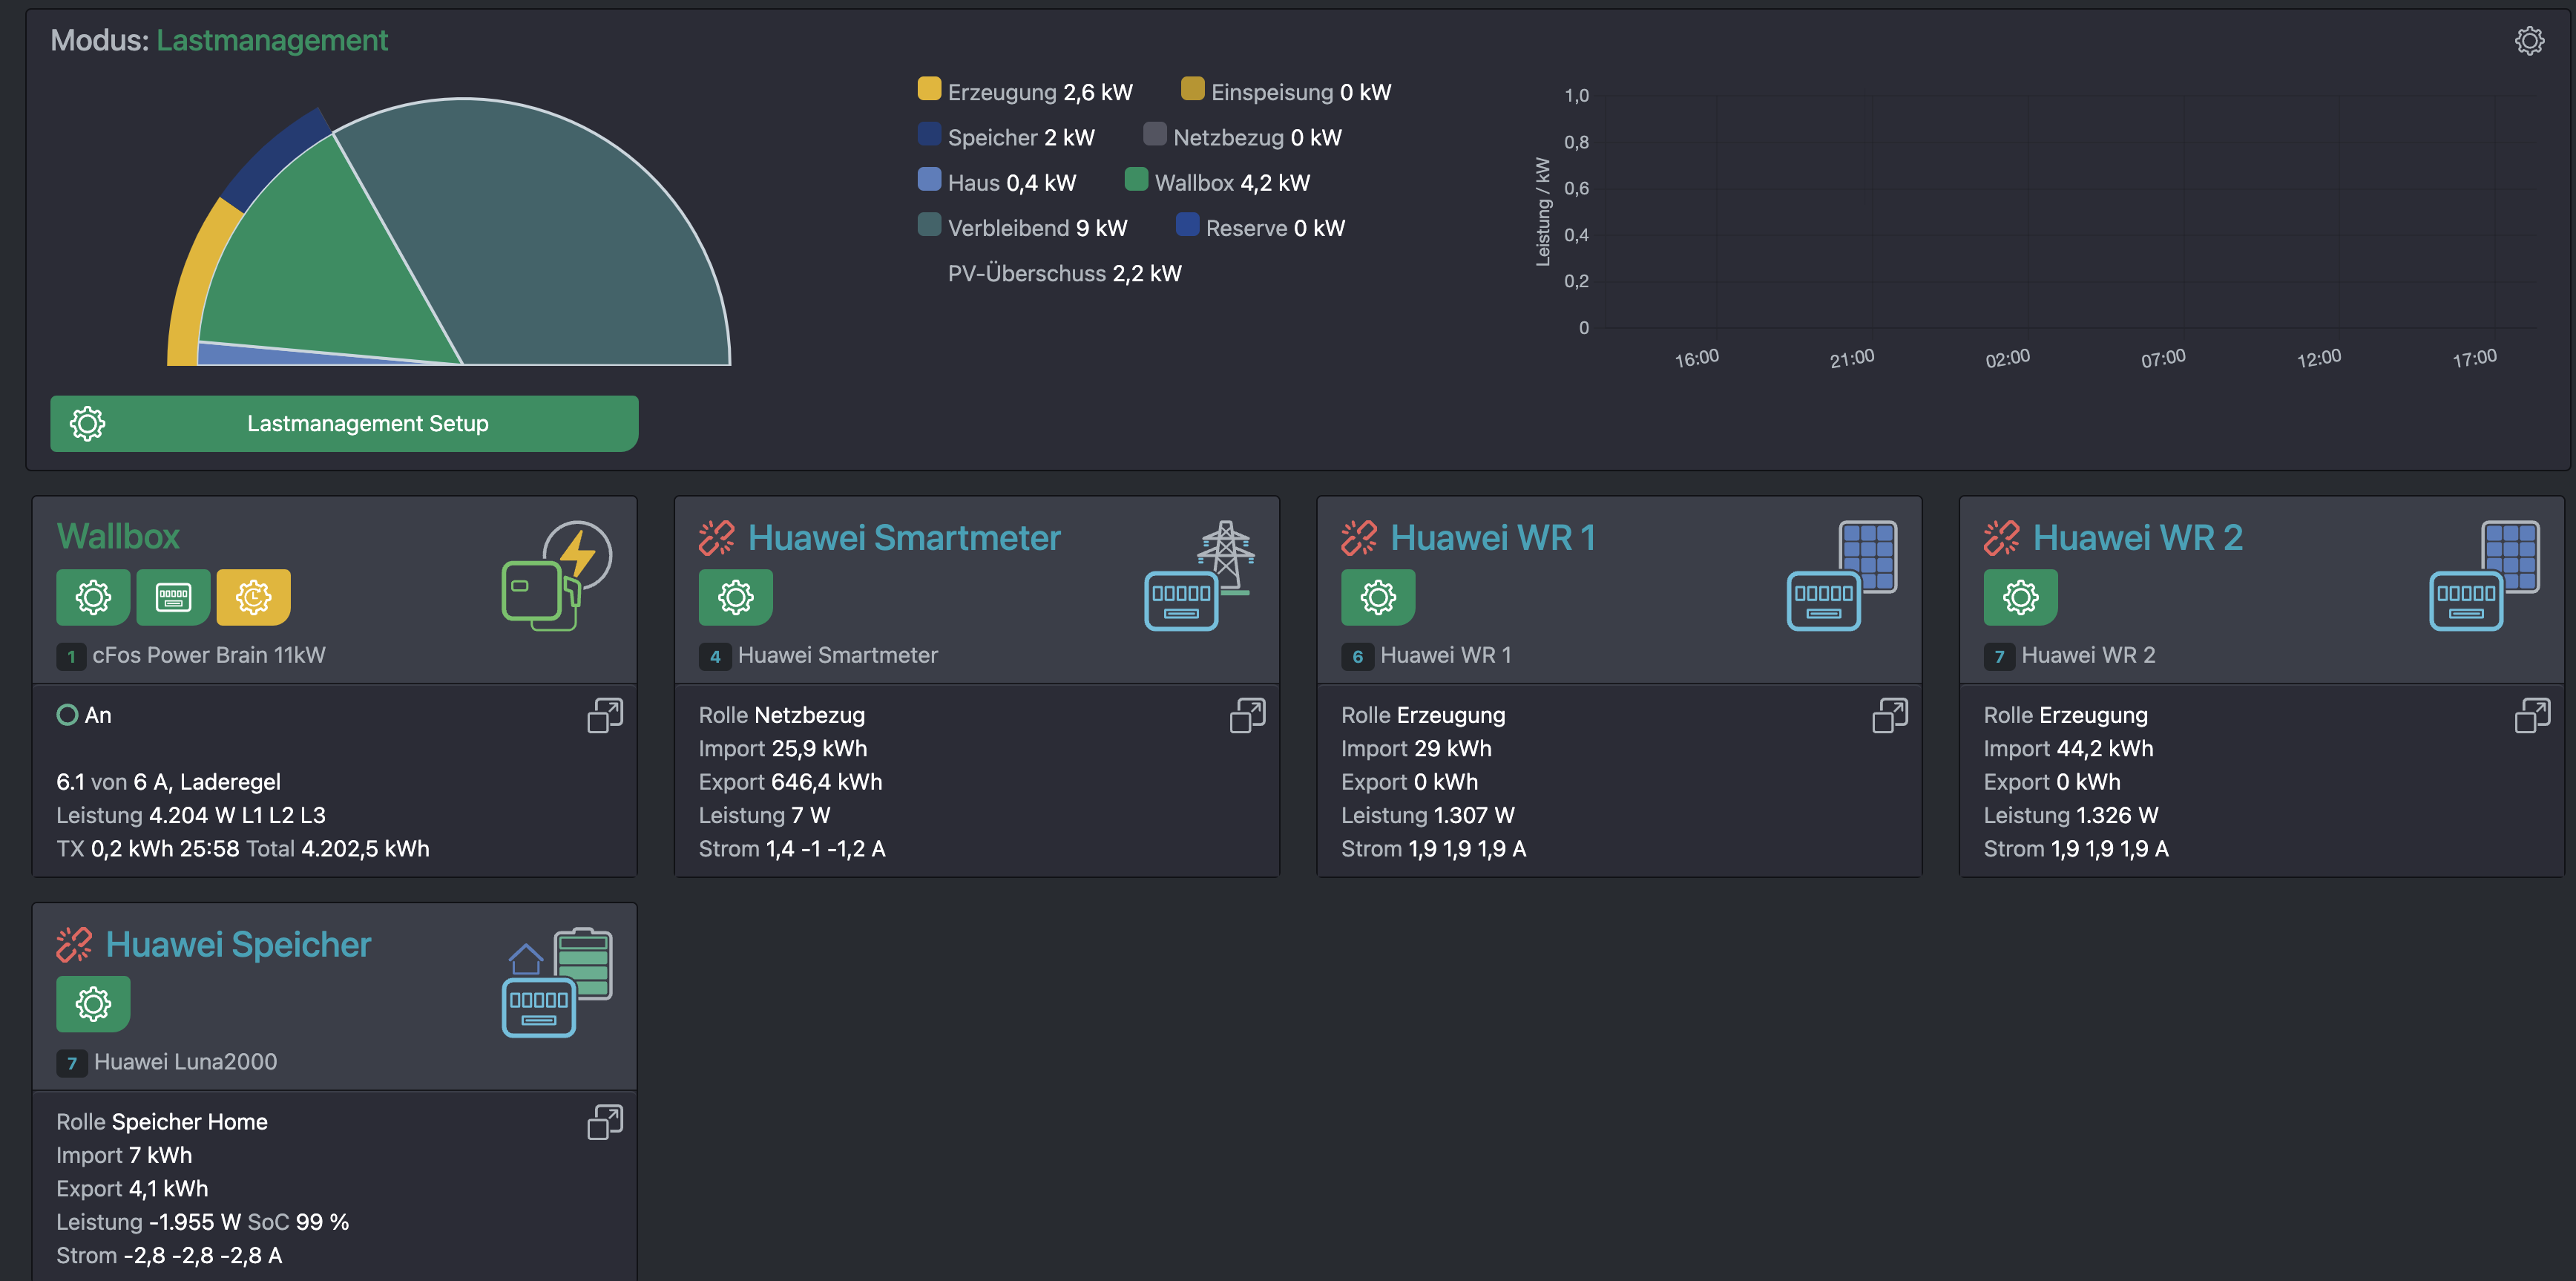Click the Verbleibend teal legend swatch
Screen dimensions: 2576x1281
(x=929, y=225)
